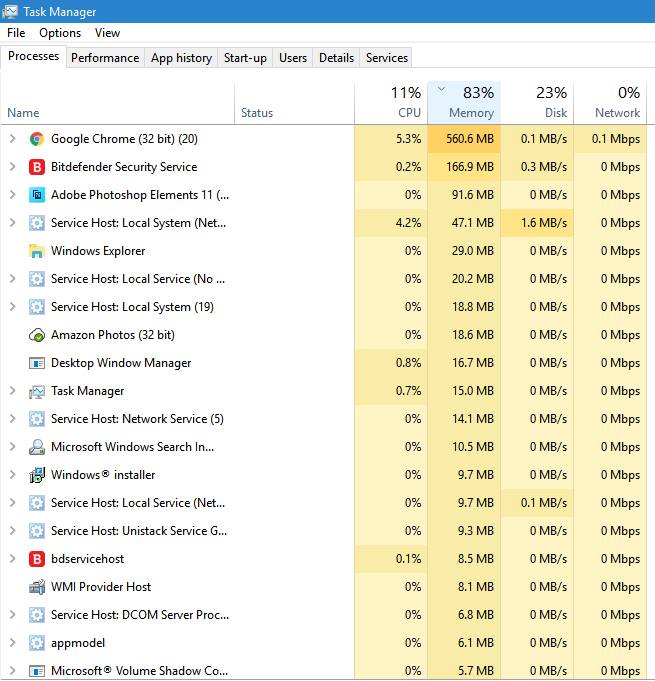This screenshot has width=655, height=681.
Task: Select the Processes tab
Action: [33, 56]
